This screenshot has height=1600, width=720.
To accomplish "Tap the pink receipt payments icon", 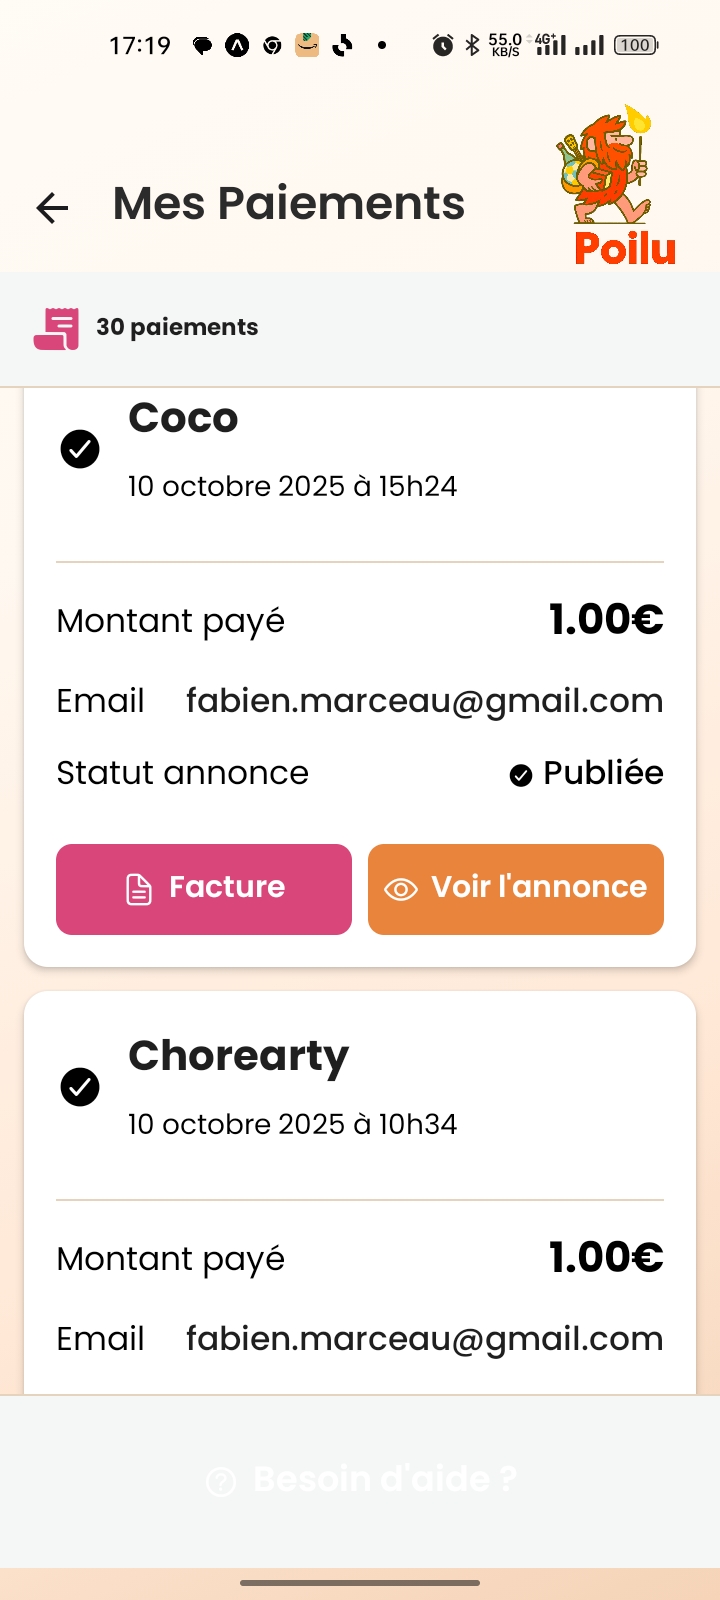I will (56, 328).
